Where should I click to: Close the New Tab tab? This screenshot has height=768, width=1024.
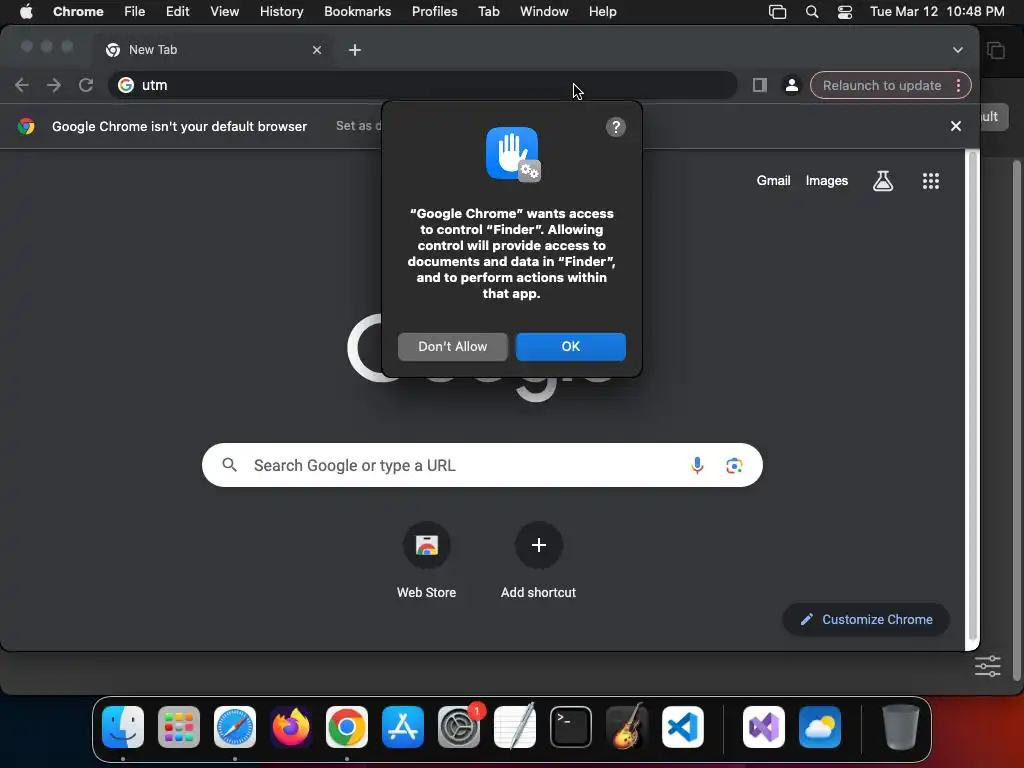pyautogui.click(x=317, y=50)
